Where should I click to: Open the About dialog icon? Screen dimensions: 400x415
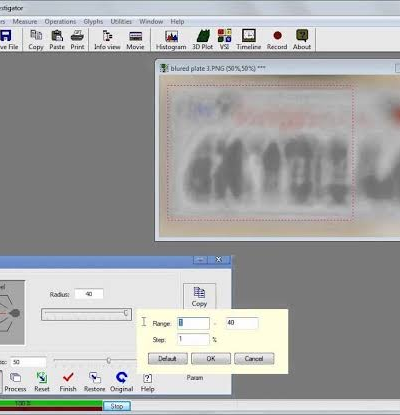pyautogui.click(x=302, y=39)
